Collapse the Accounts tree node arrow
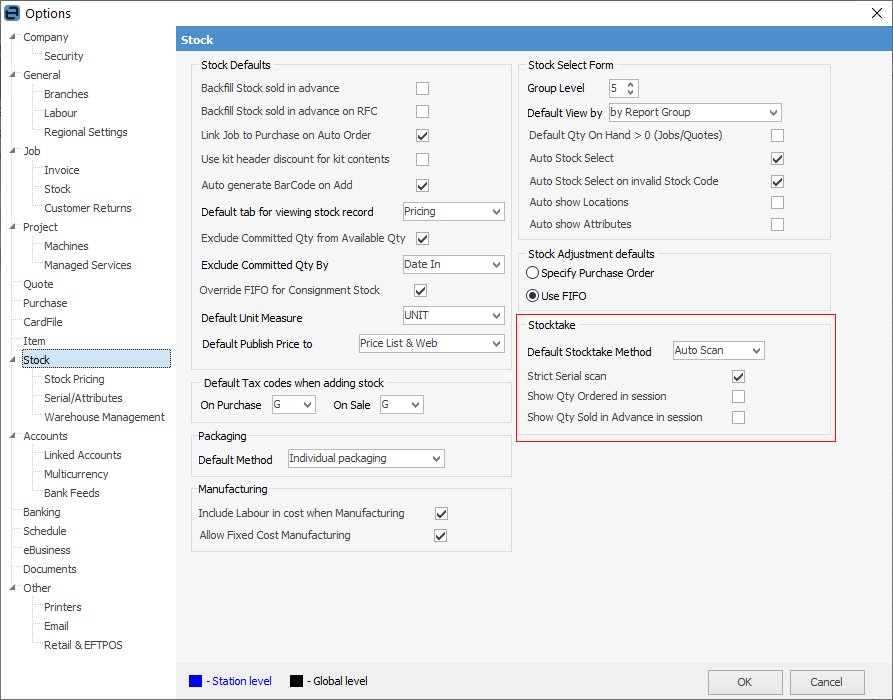The height and width of the screenshot is (700, 893). [x=13, y=436]
